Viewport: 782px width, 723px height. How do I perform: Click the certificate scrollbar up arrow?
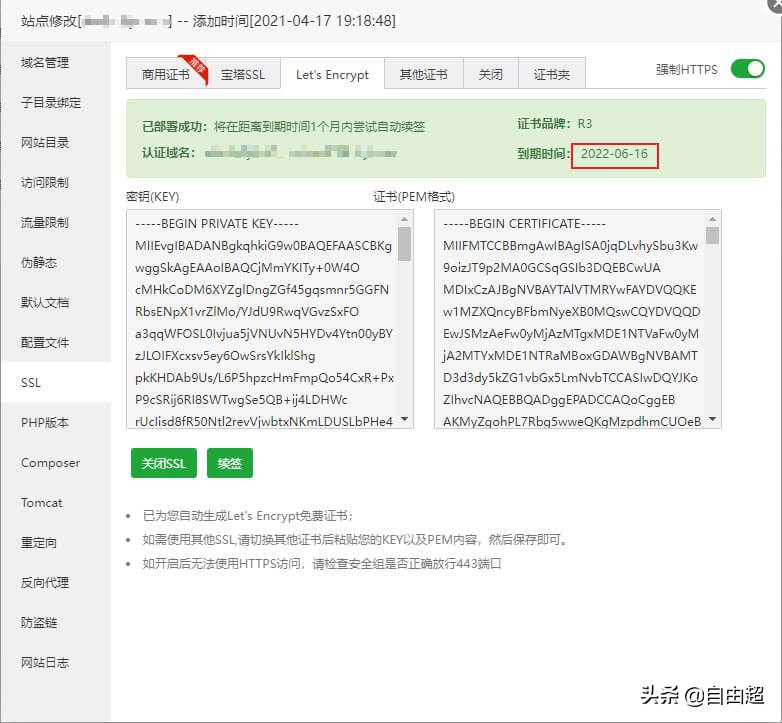click(713, 219)
